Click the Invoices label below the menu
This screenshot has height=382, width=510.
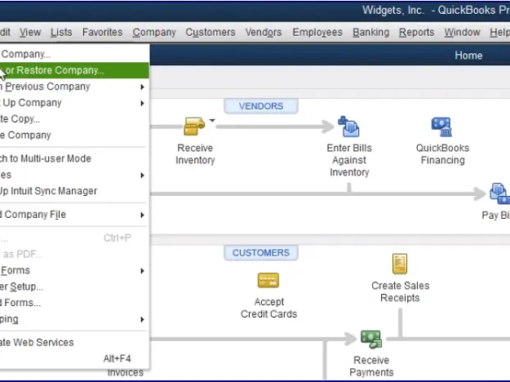pos(126,373)
